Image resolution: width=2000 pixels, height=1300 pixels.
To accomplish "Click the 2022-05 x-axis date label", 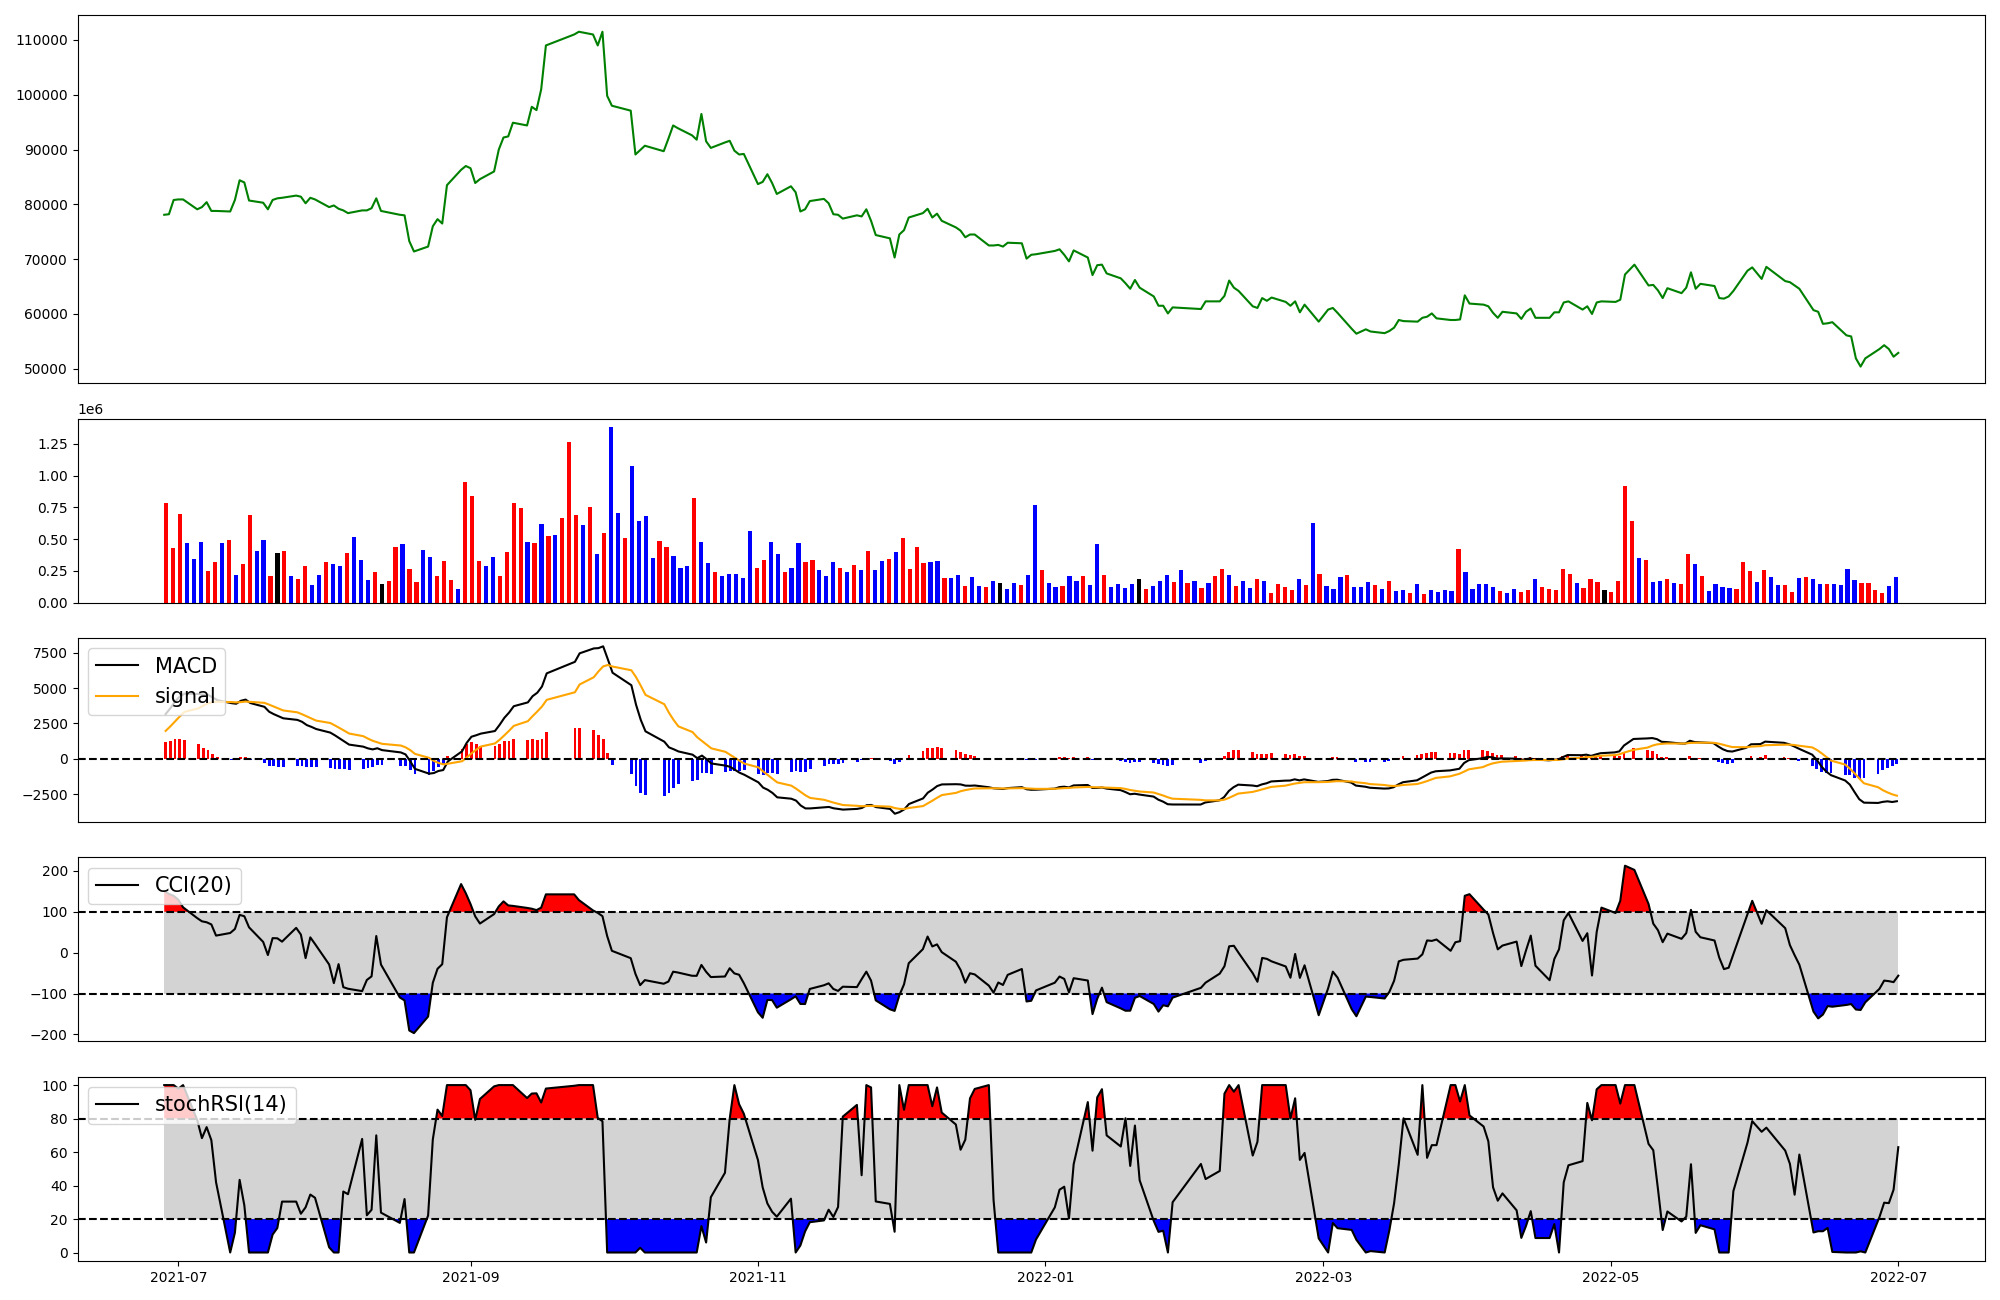I will coord(1612,1277).
